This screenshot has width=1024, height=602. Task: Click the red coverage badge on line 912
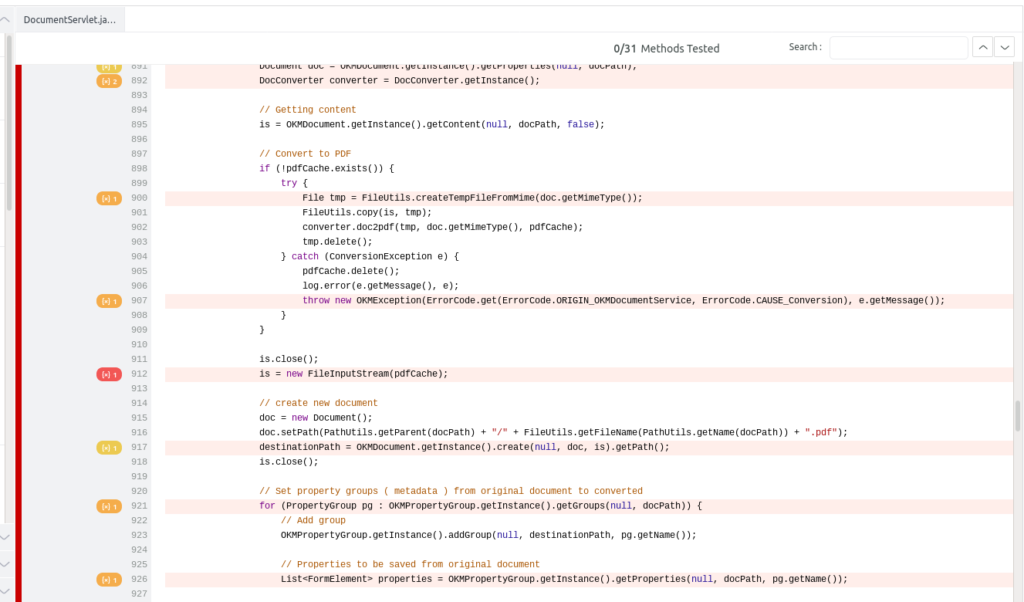[108, 373]
